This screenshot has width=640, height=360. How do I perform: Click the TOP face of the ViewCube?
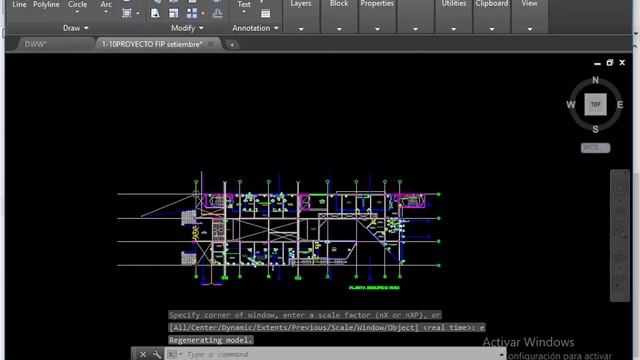pyautogui.click(x=596, y=104)
